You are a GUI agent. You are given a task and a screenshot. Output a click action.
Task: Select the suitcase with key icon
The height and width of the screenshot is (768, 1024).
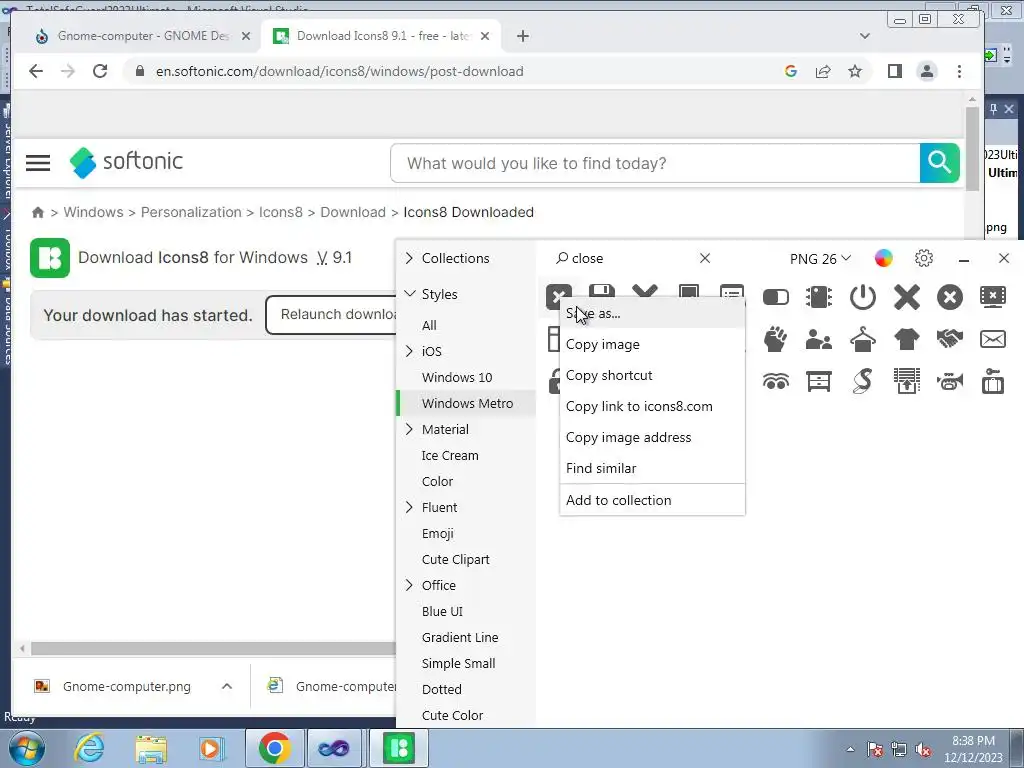point(993,381)
